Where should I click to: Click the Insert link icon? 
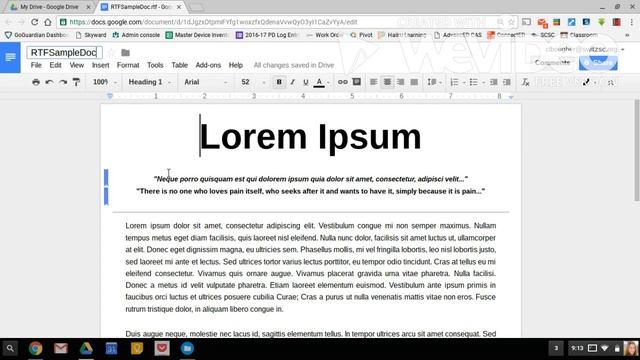point(342,82)
